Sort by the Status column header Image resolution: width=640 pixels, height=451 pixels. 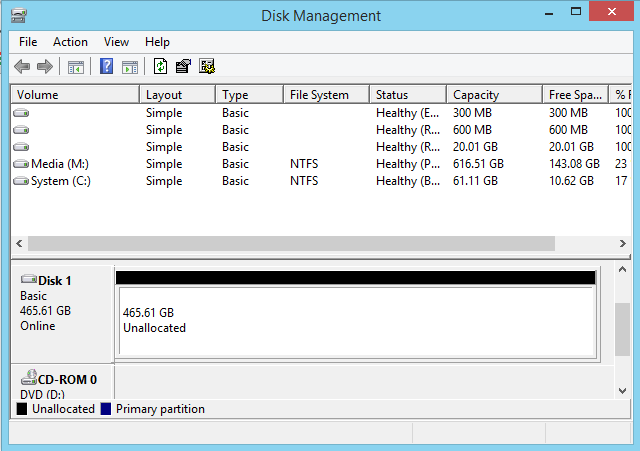point(408,95)
